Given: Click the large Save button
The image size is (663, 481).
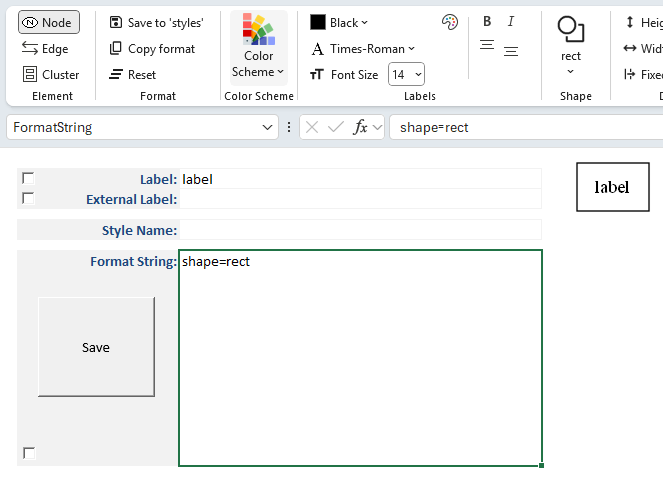Looking at the screenshot, I should (x=96, y=347).
